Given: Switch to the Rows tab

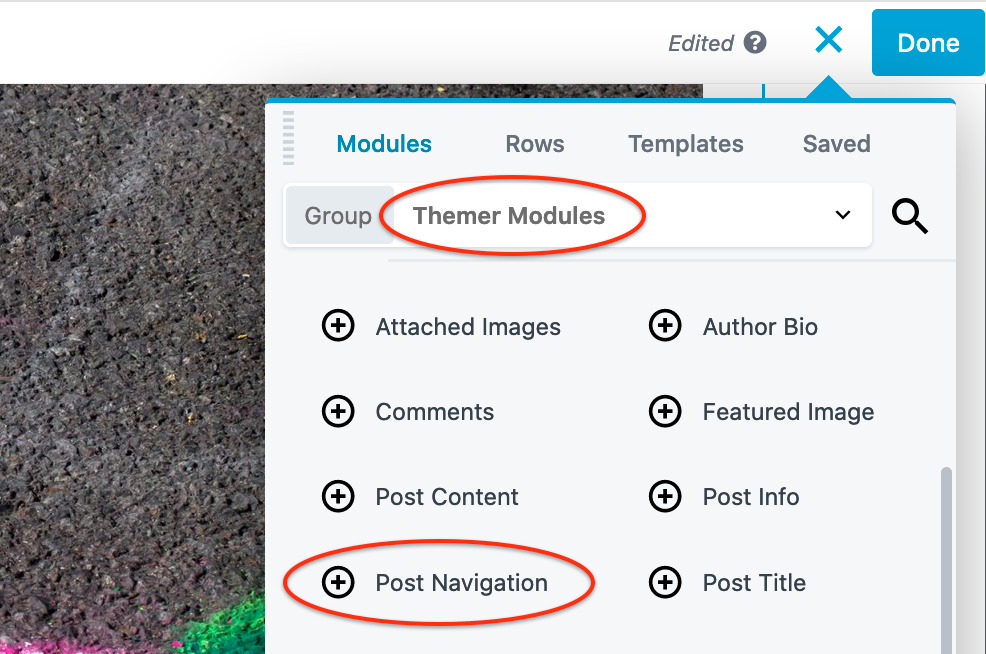Looking at the screenshot, I should pyautogui.click(x=535, y=144).
